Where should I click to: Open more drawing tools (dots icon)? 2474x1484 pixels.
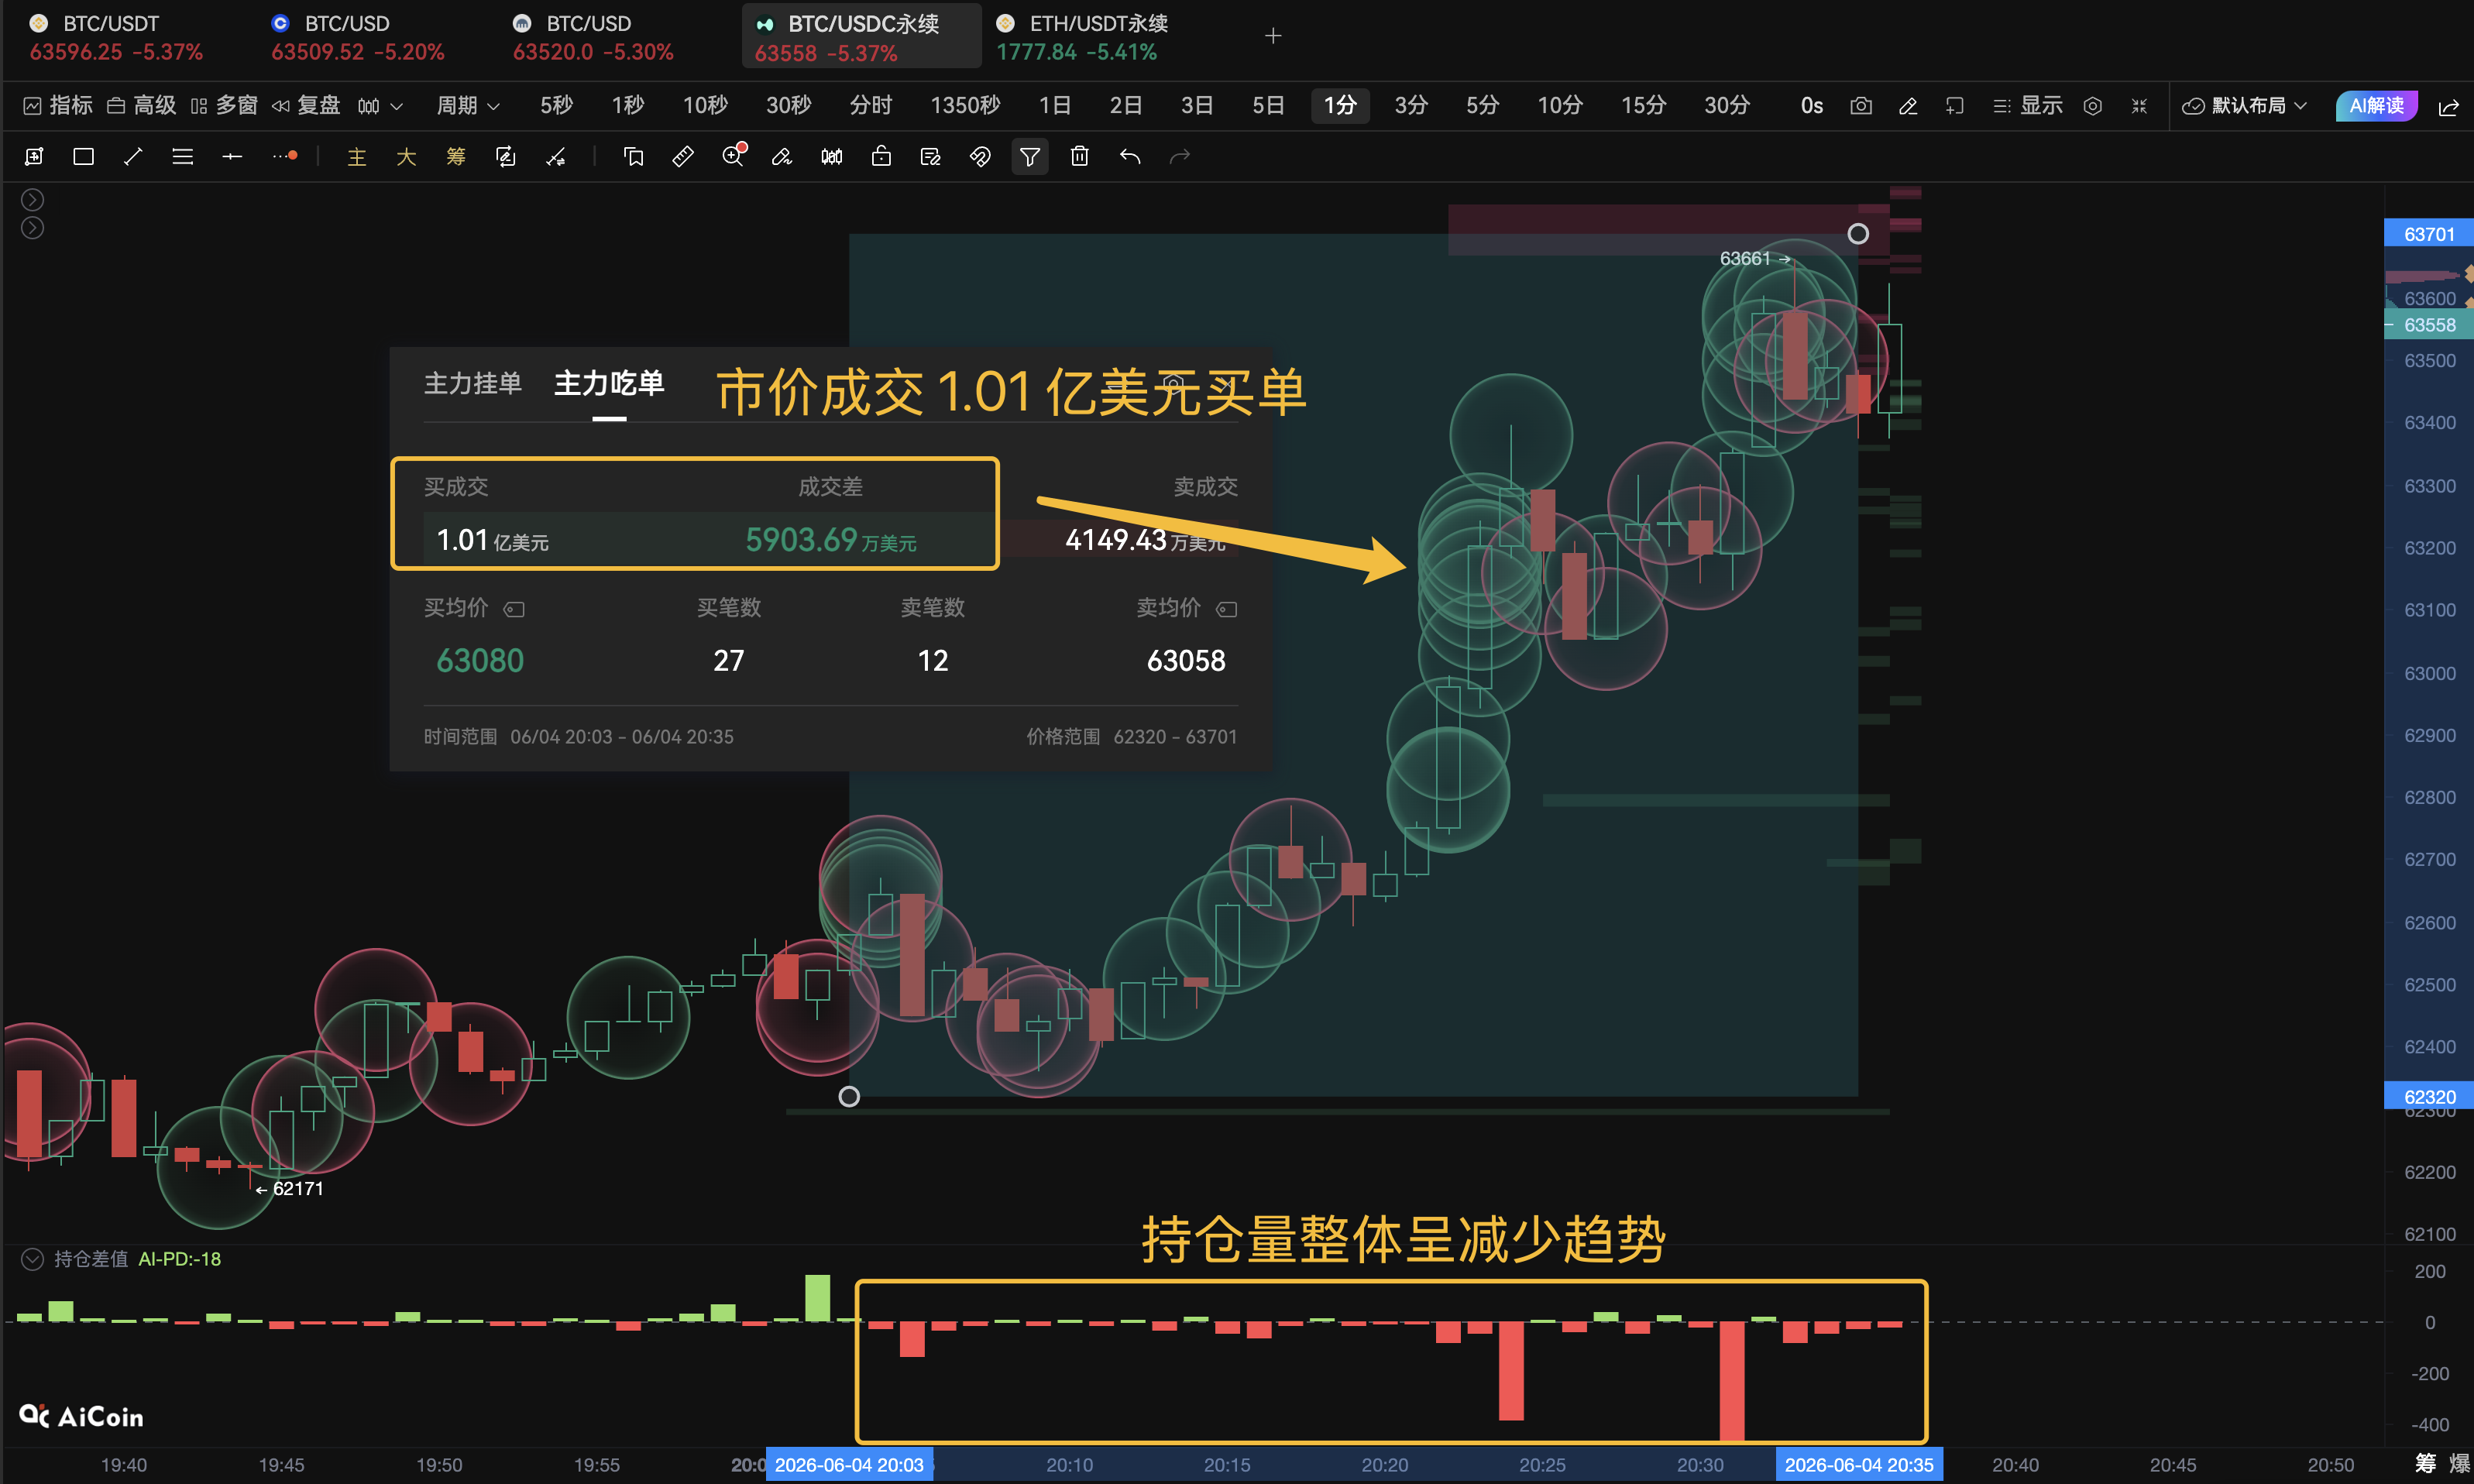tap(285, 157)
